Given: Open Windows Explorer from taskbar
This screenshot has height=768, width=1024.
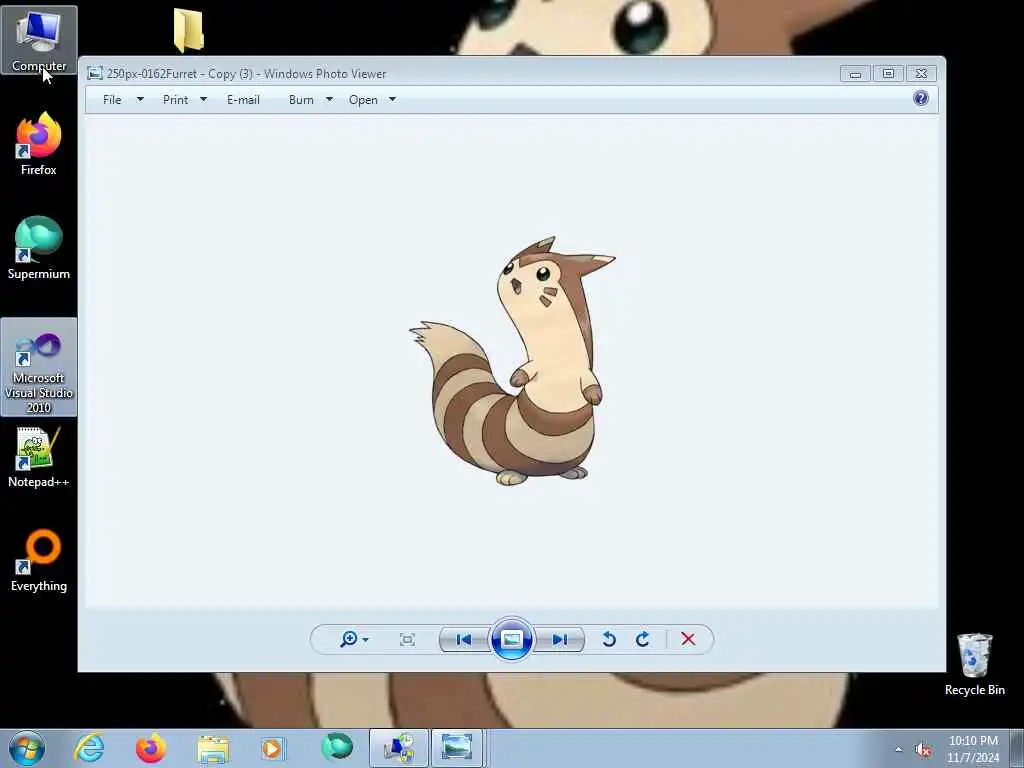Looking at the screenshot, I should click(213, 749).
